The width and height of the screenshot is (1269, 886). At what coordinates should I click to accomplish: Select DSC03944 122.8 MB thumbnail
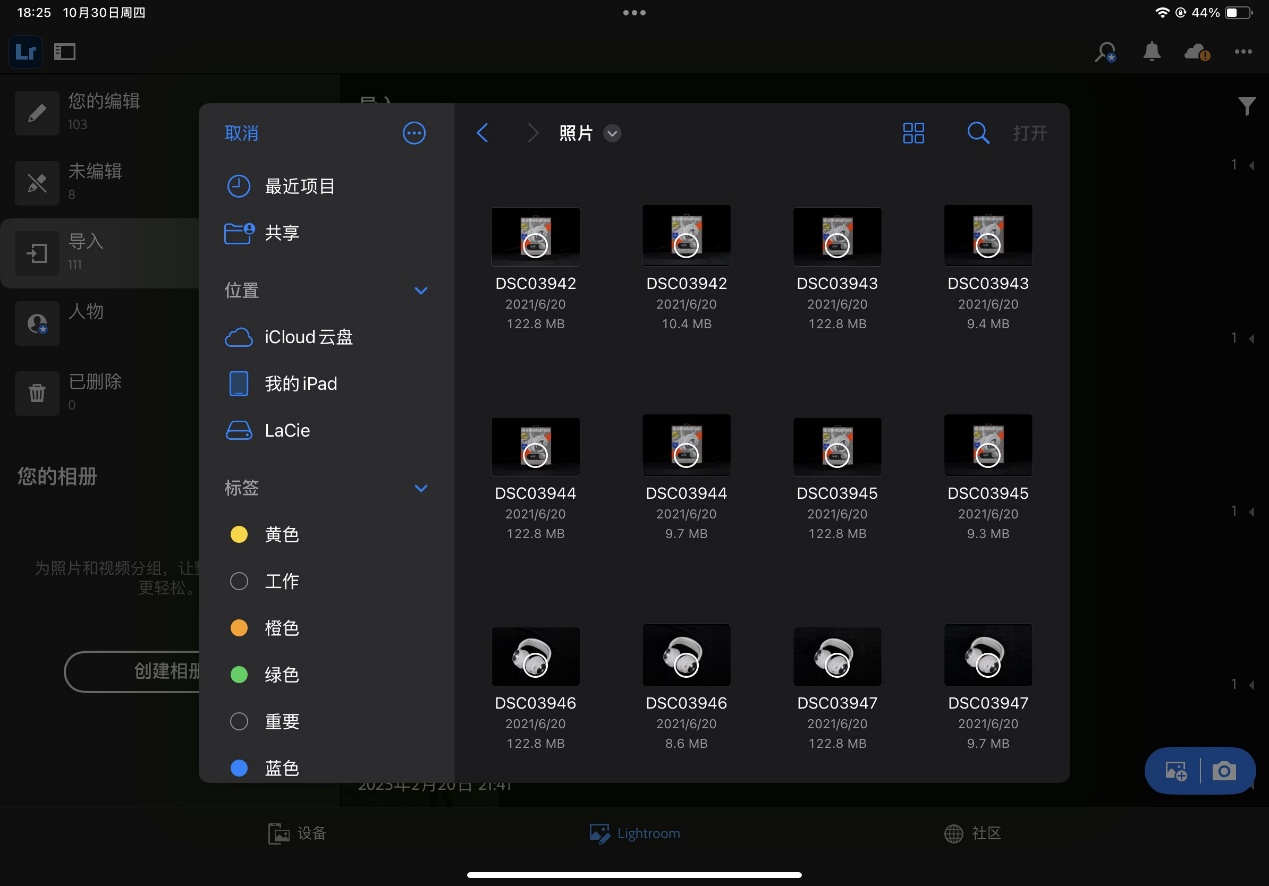coord(536,446)
